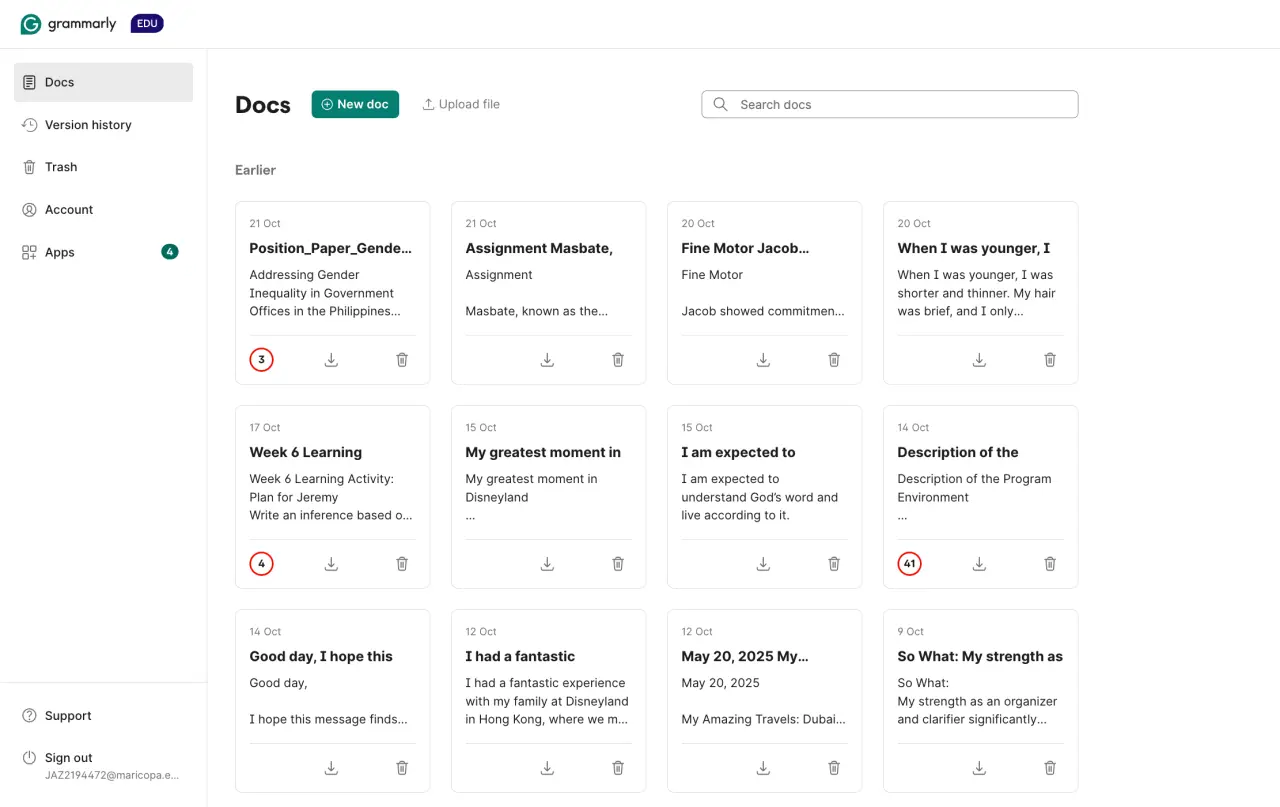Open the Apps section
The image size is (1280, 807).
tap(103, 252)
